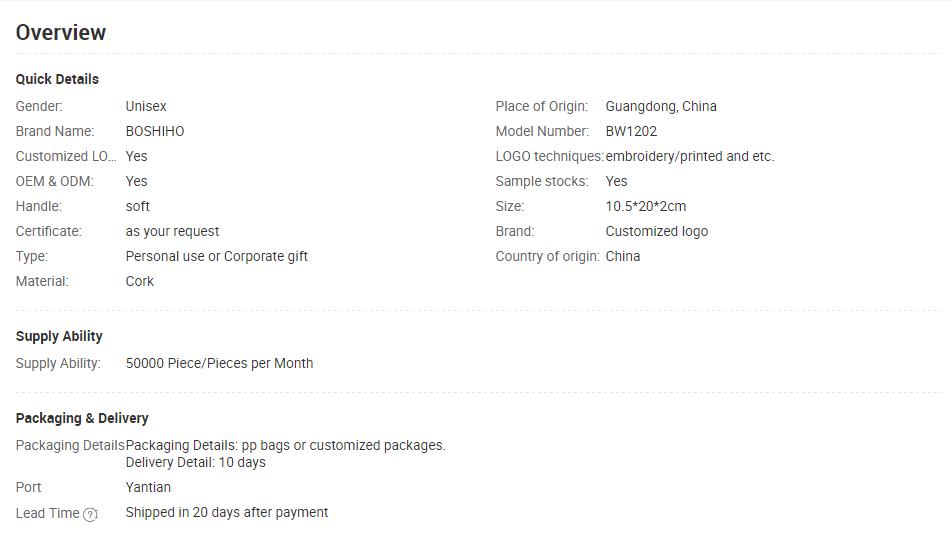This screenshot has width=951, height=543.
Task: Click the Lead Time help question-mark icon
Action: click(x=90, y=514)
